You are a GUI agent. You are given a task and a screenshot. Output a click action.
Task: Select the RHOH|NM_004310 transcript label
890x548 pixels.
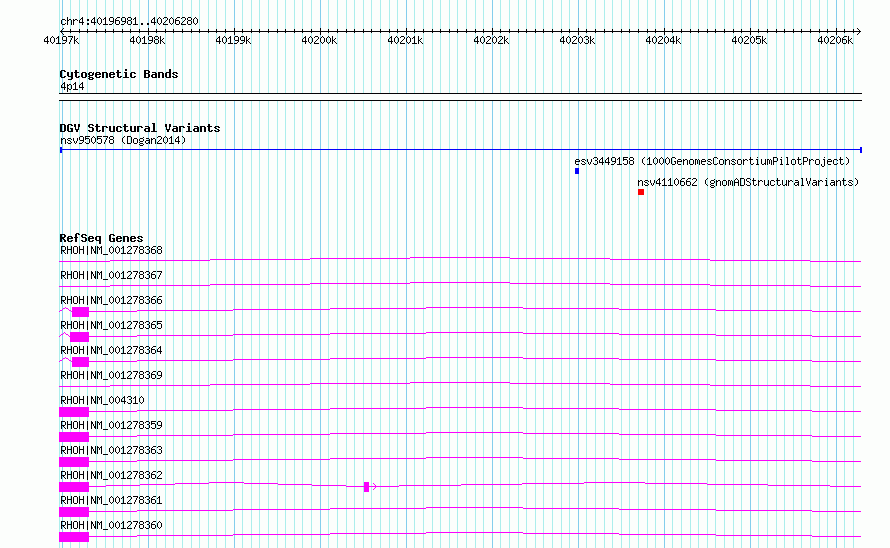[x=102, y=400]
